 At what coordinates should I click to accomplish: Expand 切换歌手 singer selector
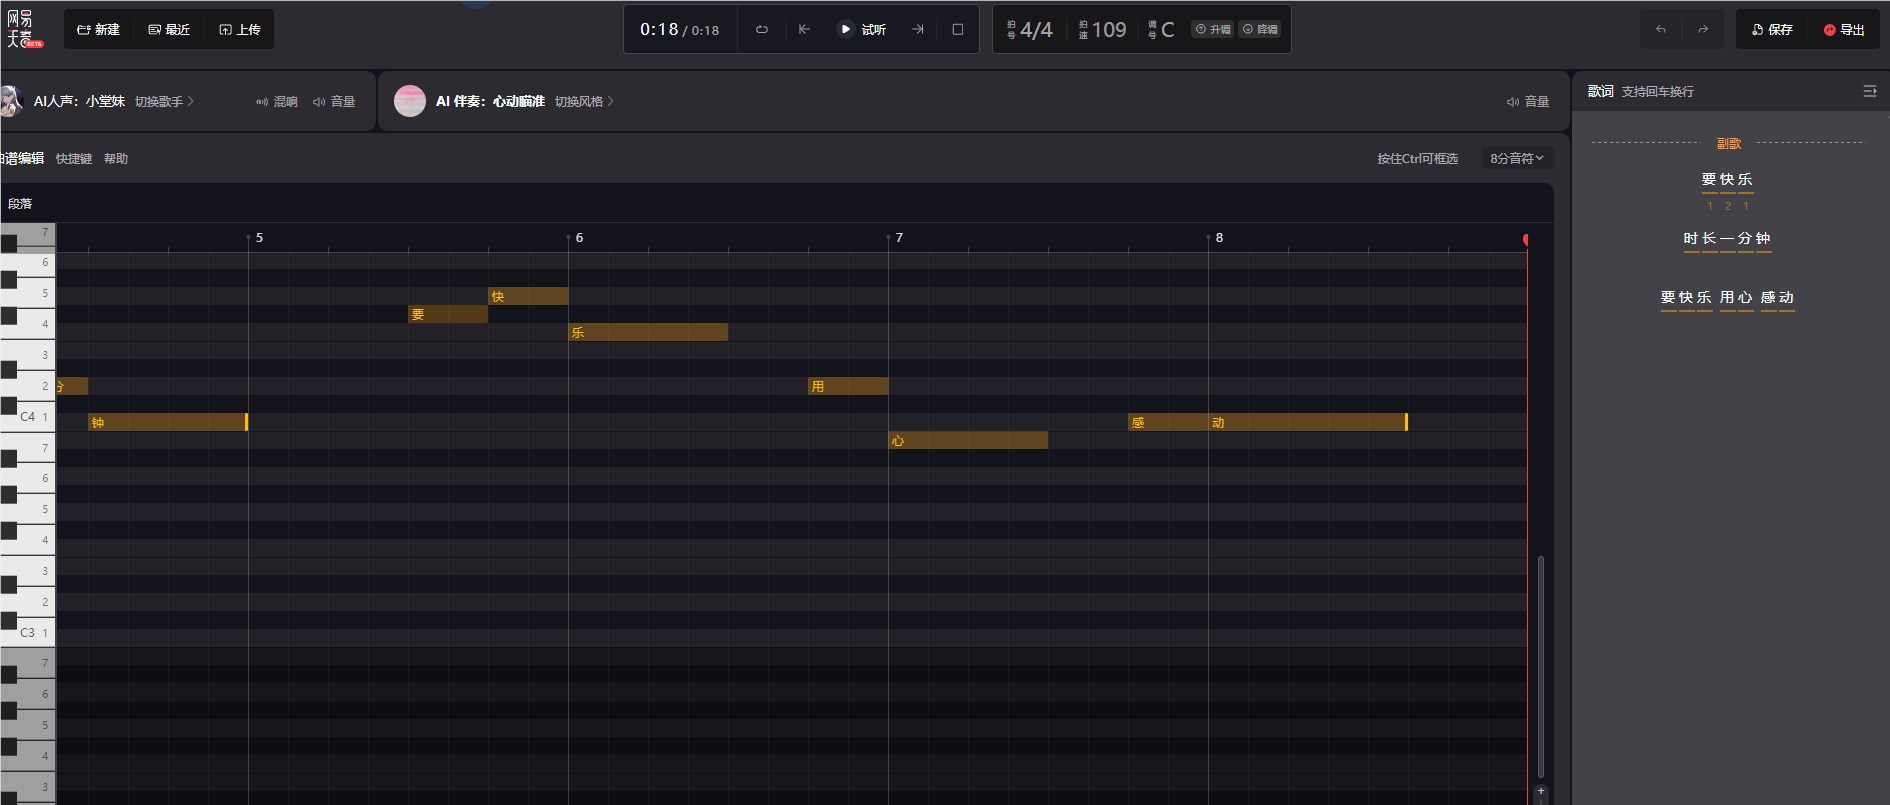164,102
